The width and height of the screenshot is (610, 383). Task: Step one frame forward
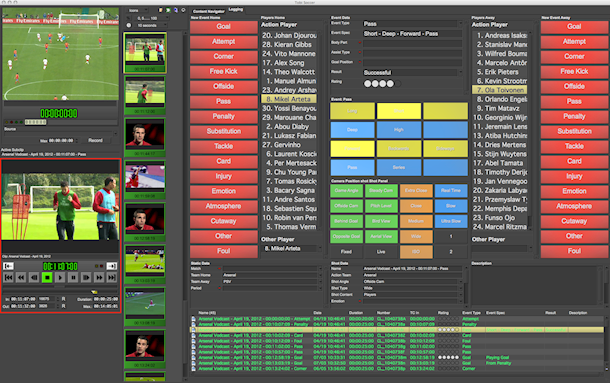click(x=86, y=278)
